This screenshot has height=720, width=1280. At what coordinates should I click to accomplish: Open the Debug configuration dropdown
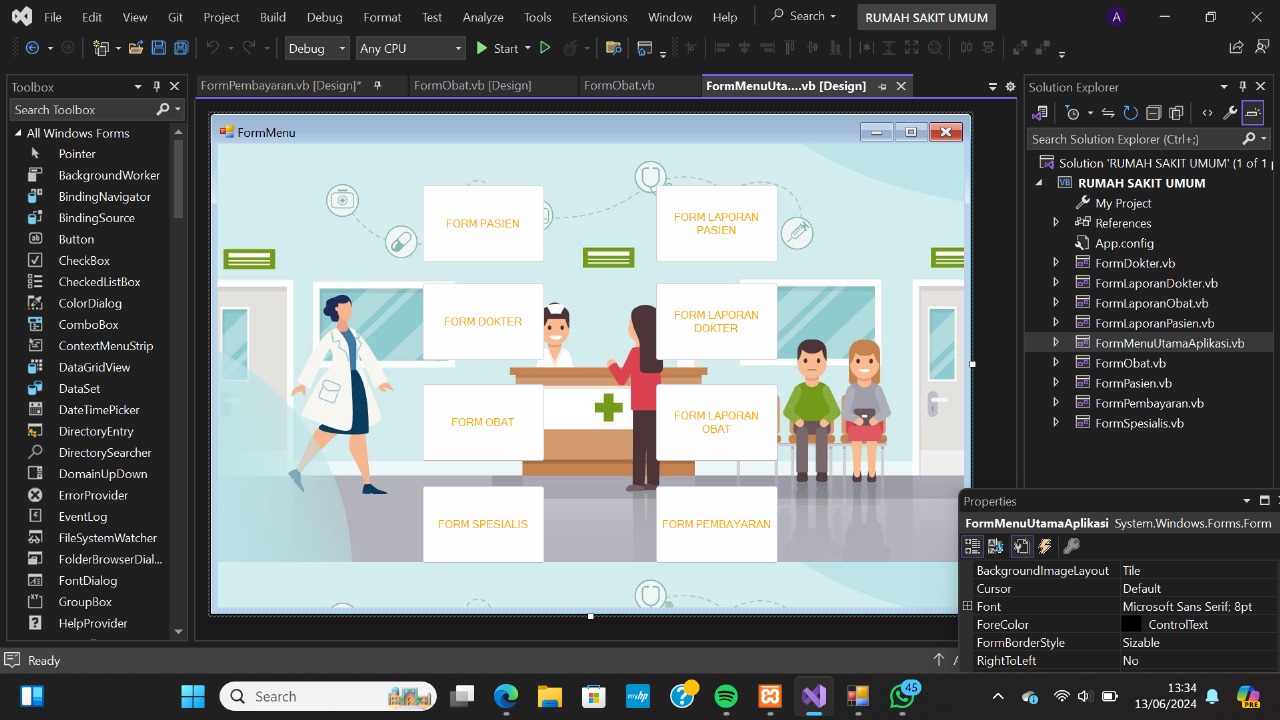coord(316,48)
